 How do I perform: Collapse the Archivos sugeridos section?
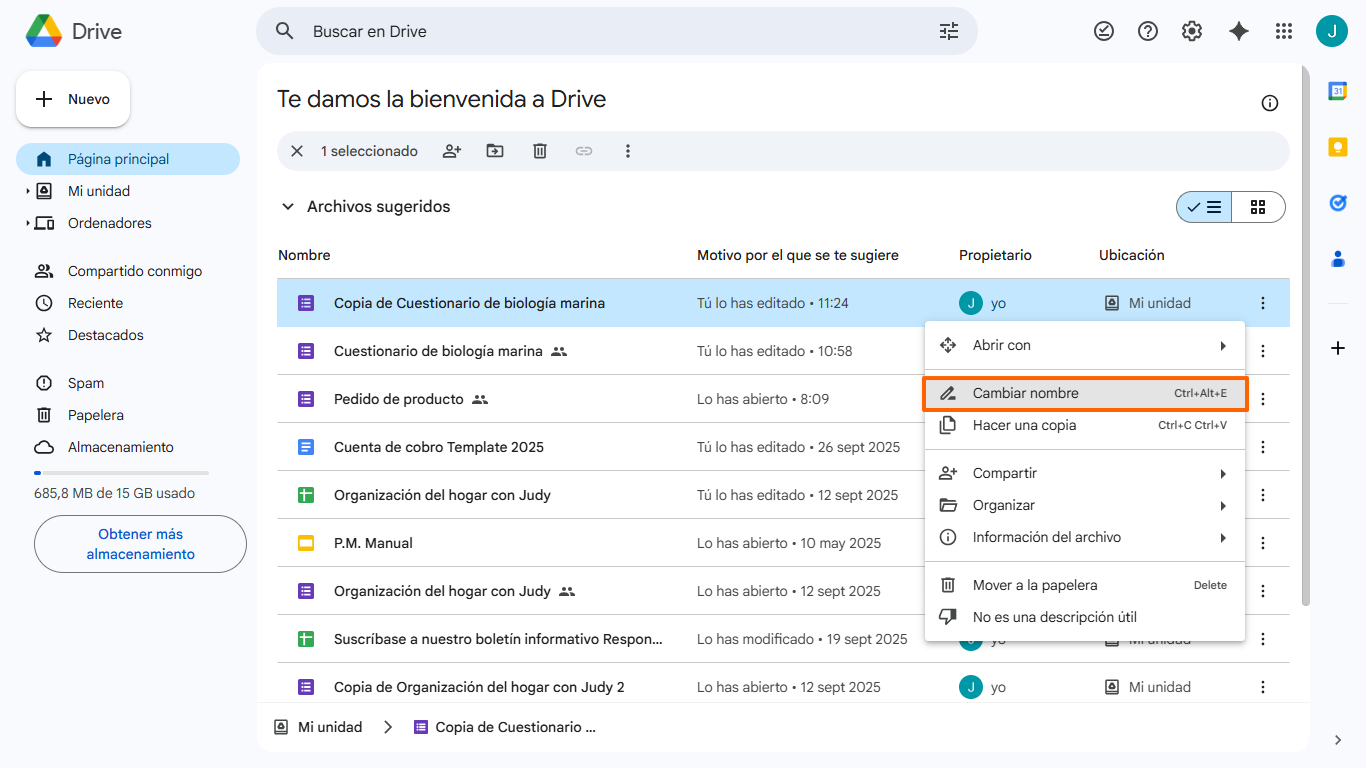[288, 207]
